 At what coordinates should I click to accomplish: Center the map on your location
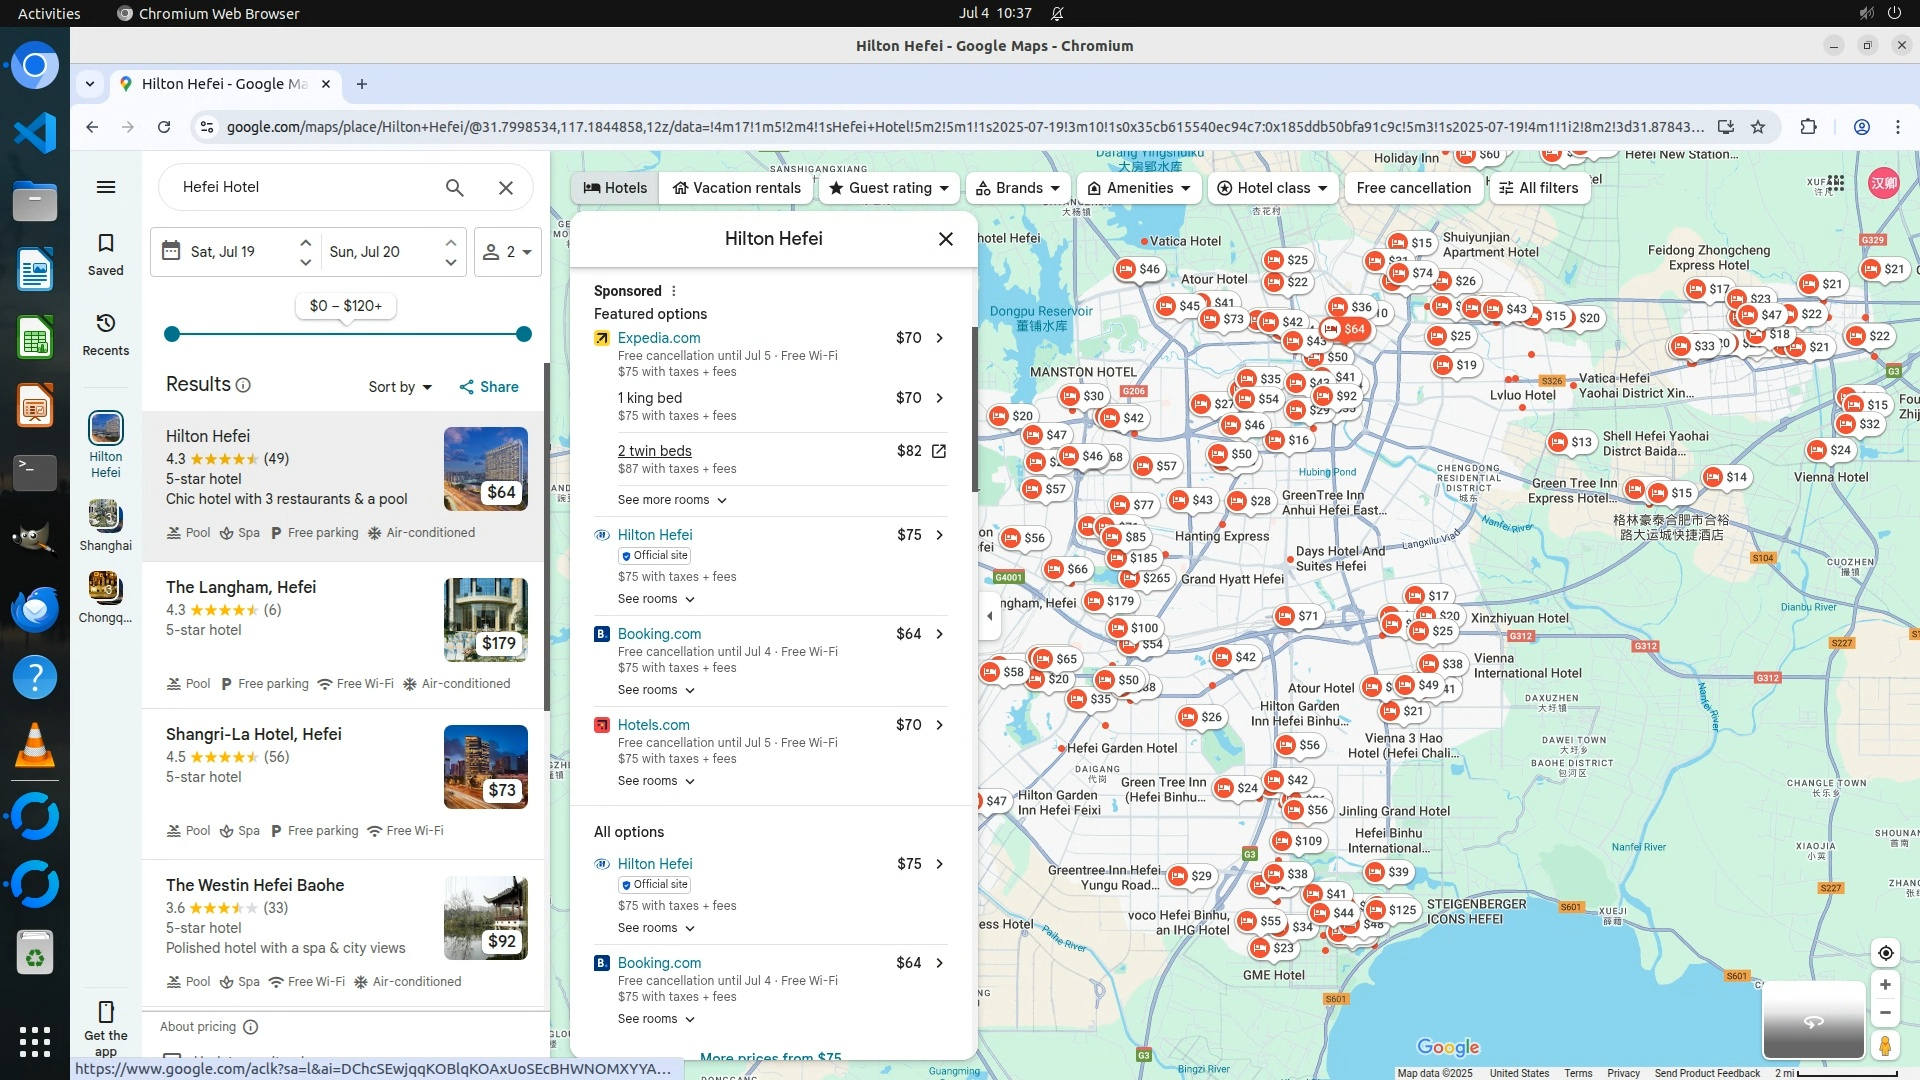tap(1885, 953)
